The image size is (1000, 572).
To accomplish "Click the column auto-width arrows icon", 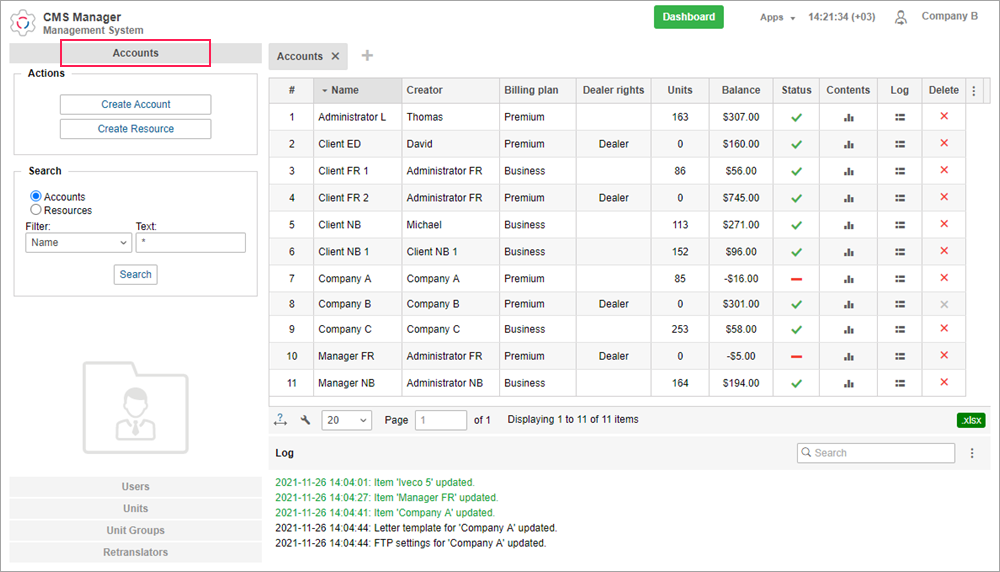I will click(x=281, y=420).
